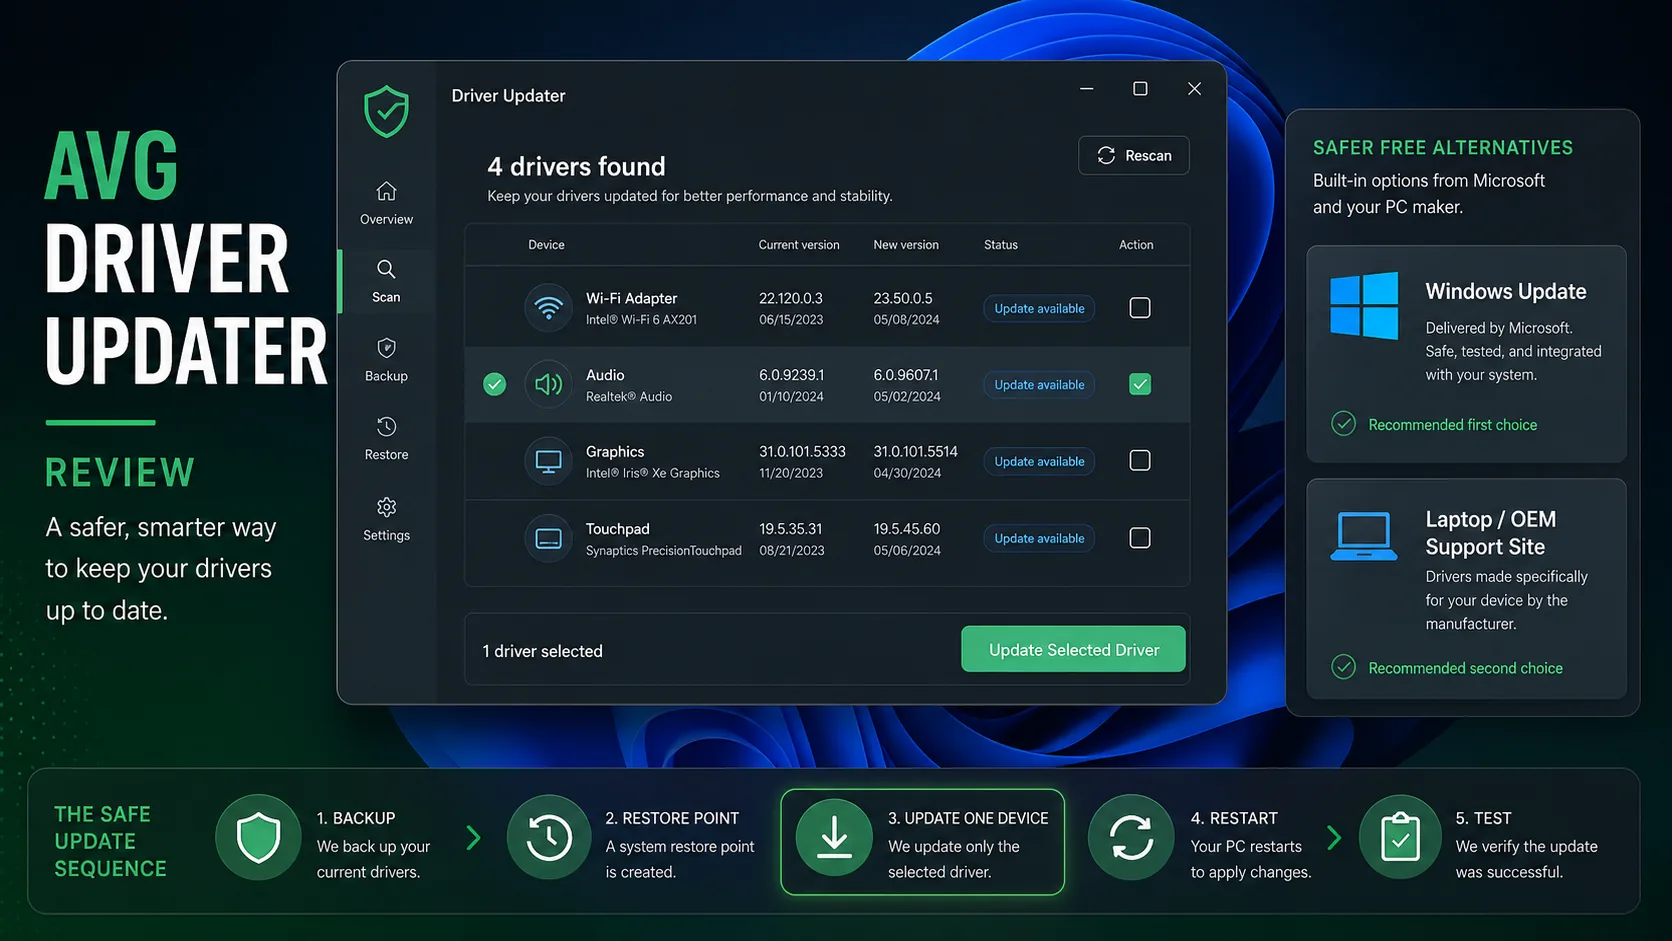Image resolution: width=1672 pixels, height=941 pixels.
Task: Click the Backup step shield icon
Action: (x=258, y=838)
